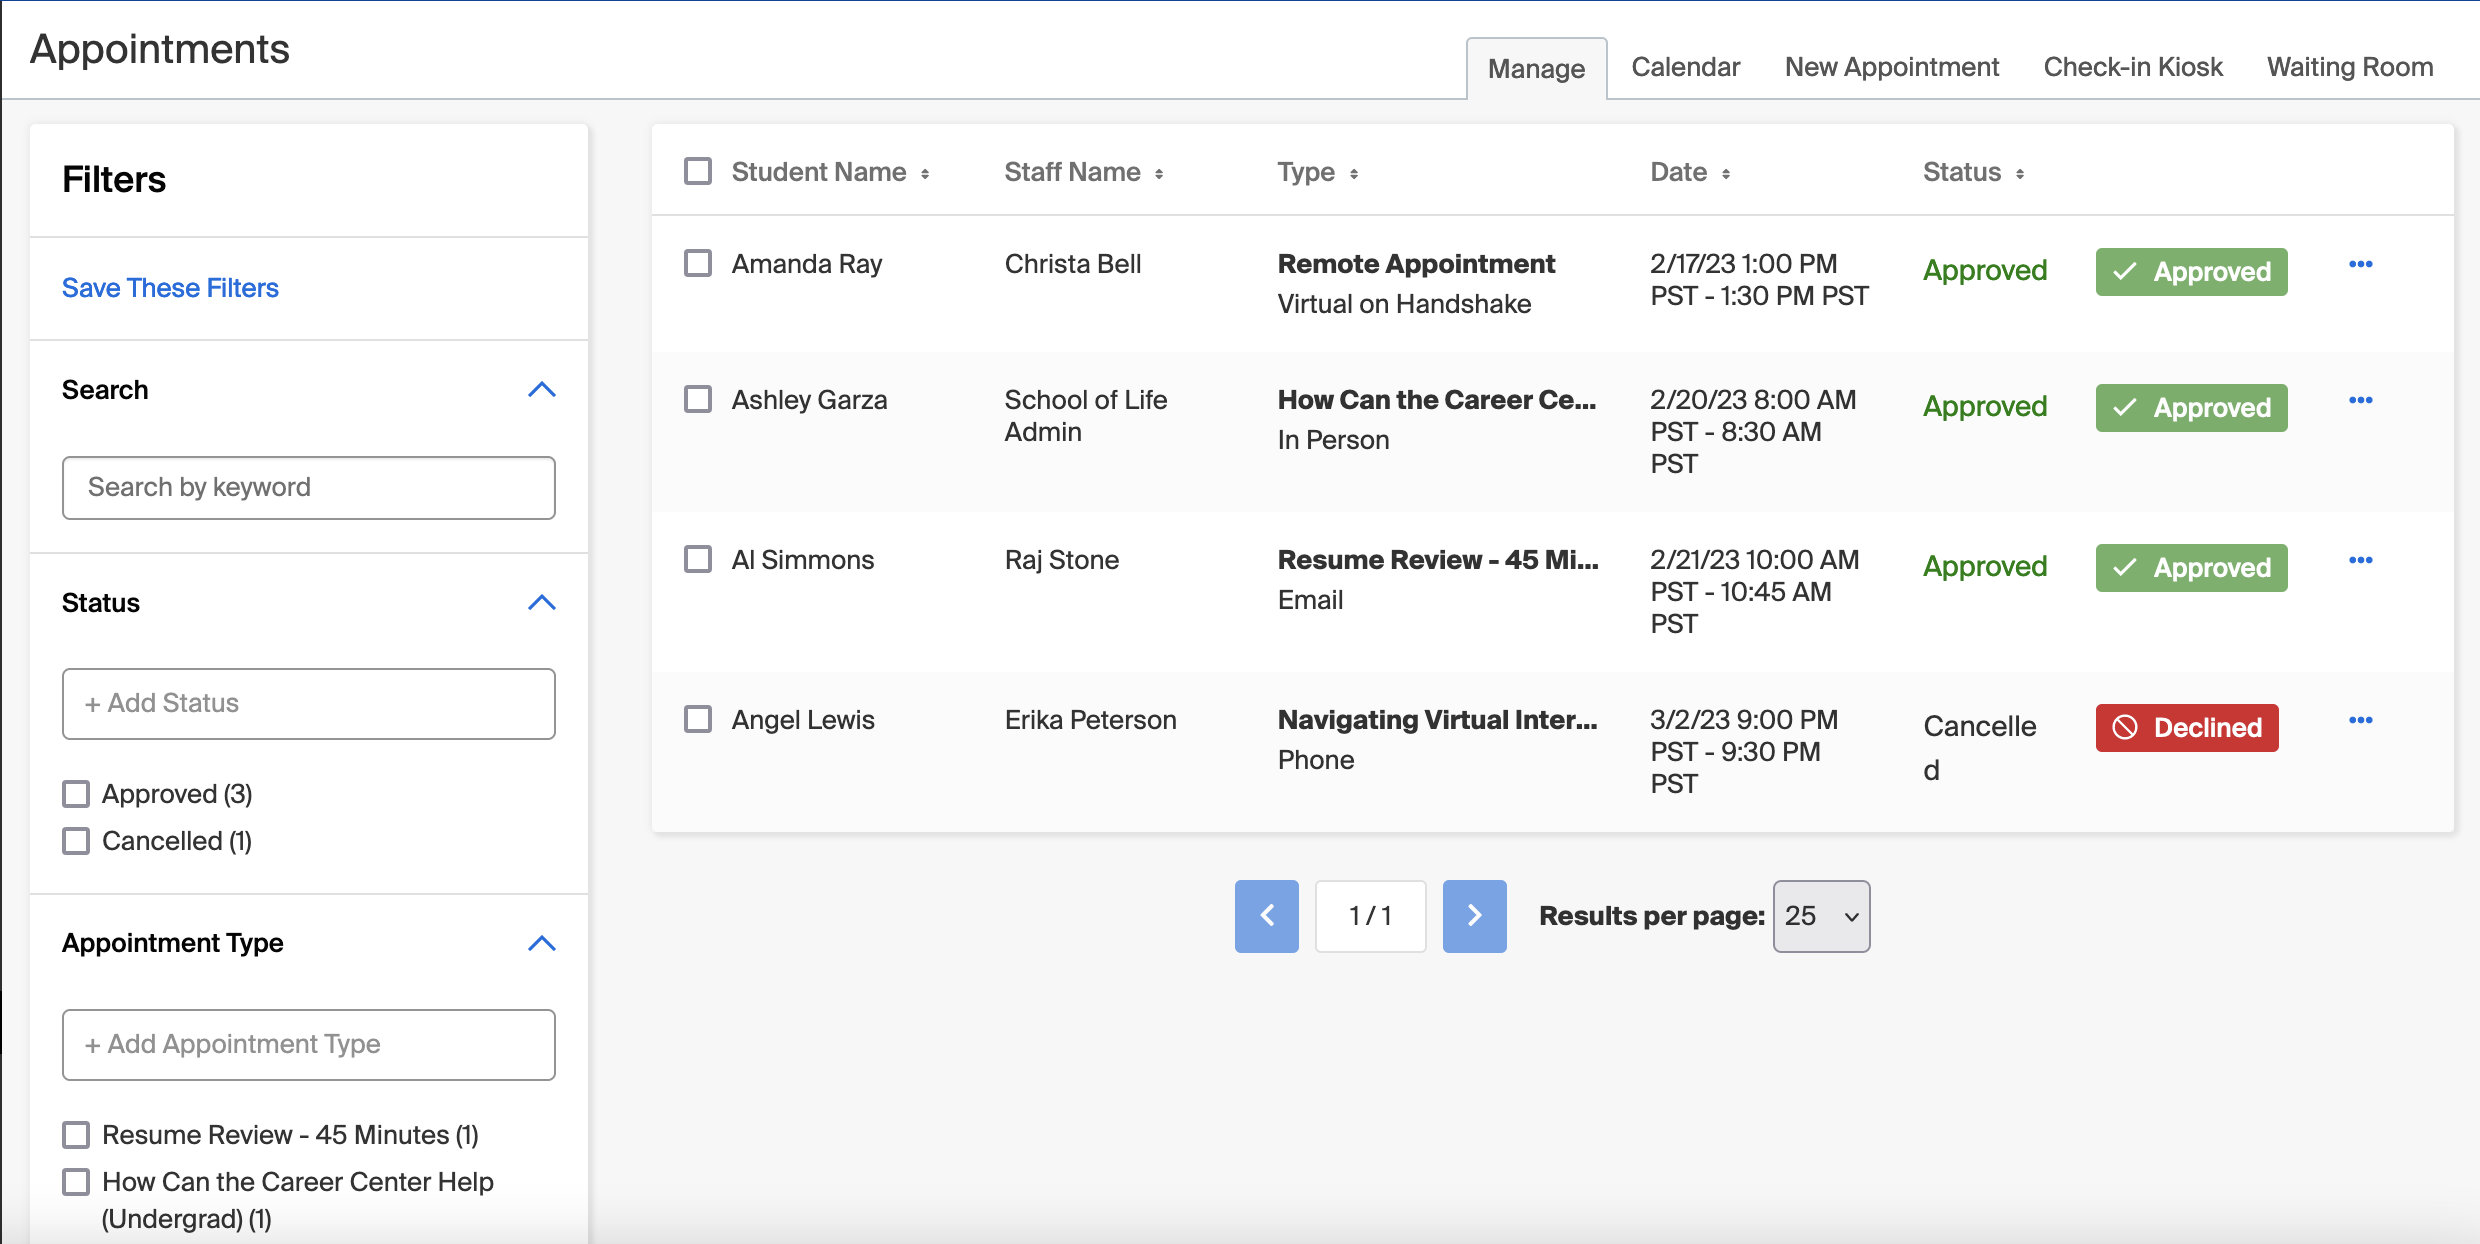The width and height of the screenshot is (2480, 1244).
Task: Enable the Cancelled (1) status filter
Action: pyautogui.click(x=76, y=841)
